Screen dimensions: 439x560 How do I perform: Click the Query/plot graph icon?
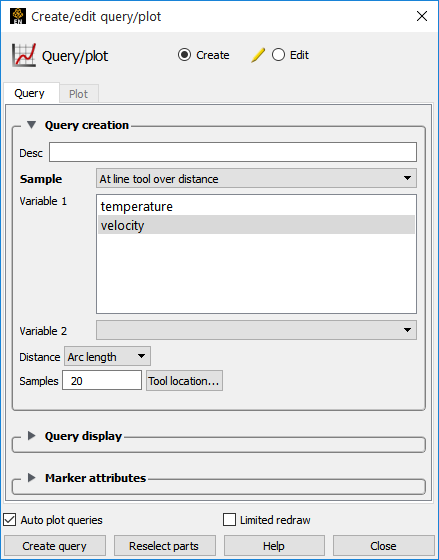[x=24, y=55]
